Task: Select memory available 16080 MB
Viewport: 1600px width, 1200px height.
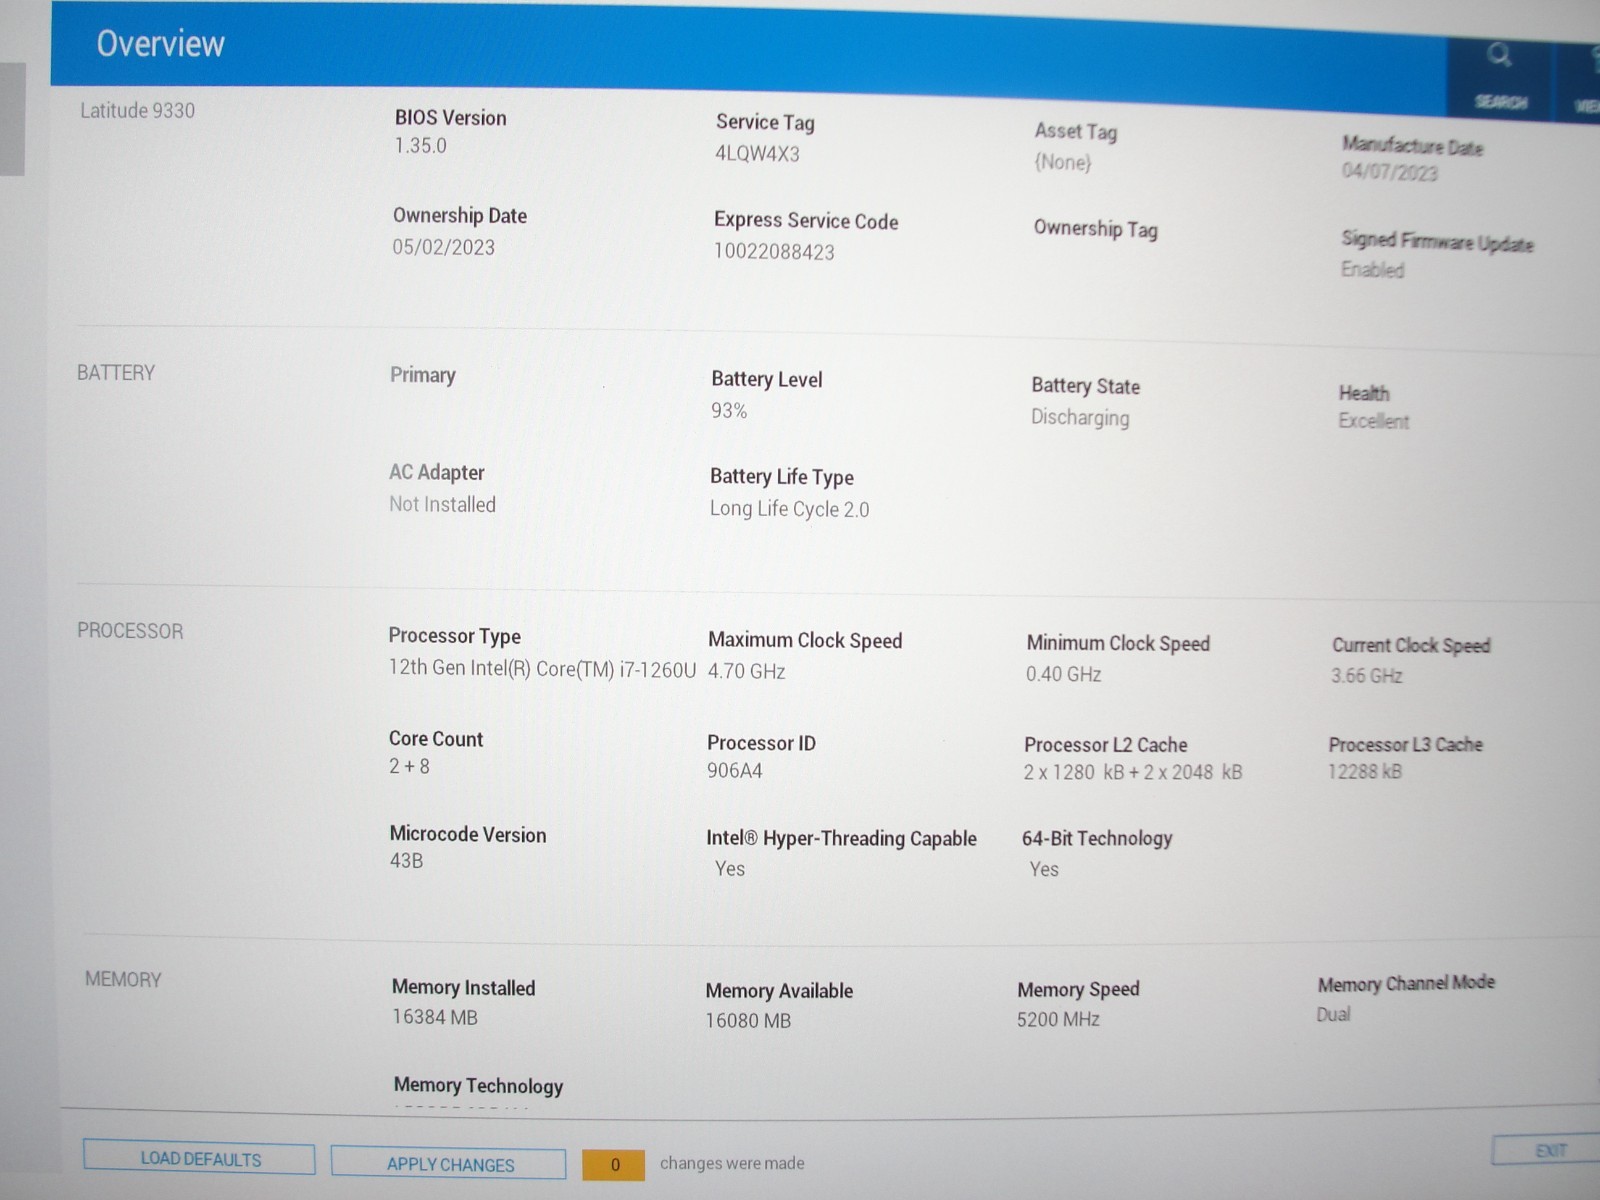Action: click(747, 1021)
